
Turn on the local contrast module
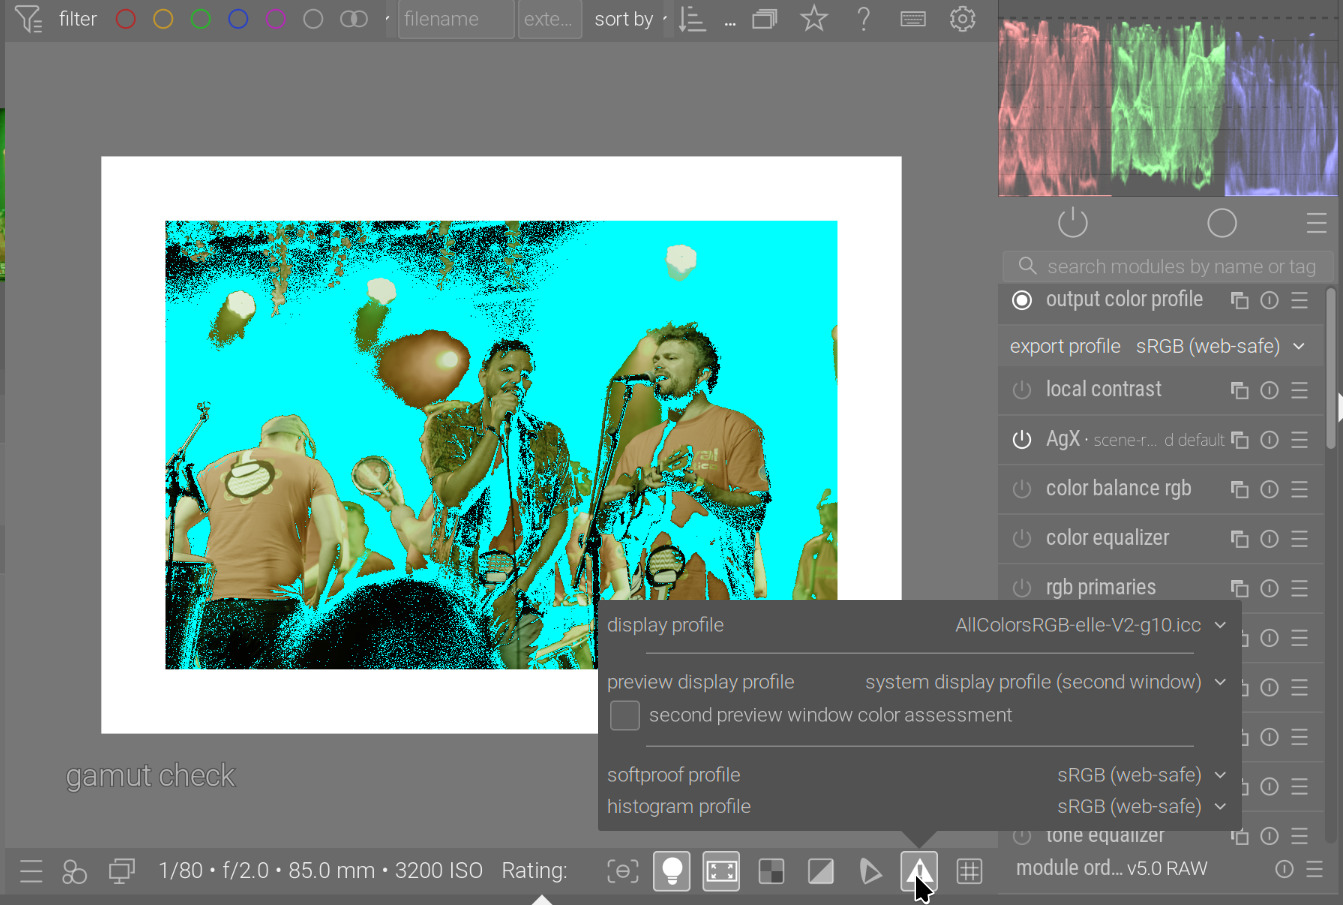tap(1021, 390)
